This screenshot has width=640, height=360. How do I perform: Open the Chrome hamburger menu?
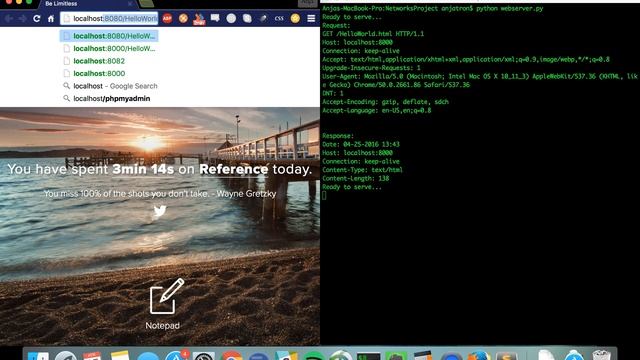click(311, 18)
